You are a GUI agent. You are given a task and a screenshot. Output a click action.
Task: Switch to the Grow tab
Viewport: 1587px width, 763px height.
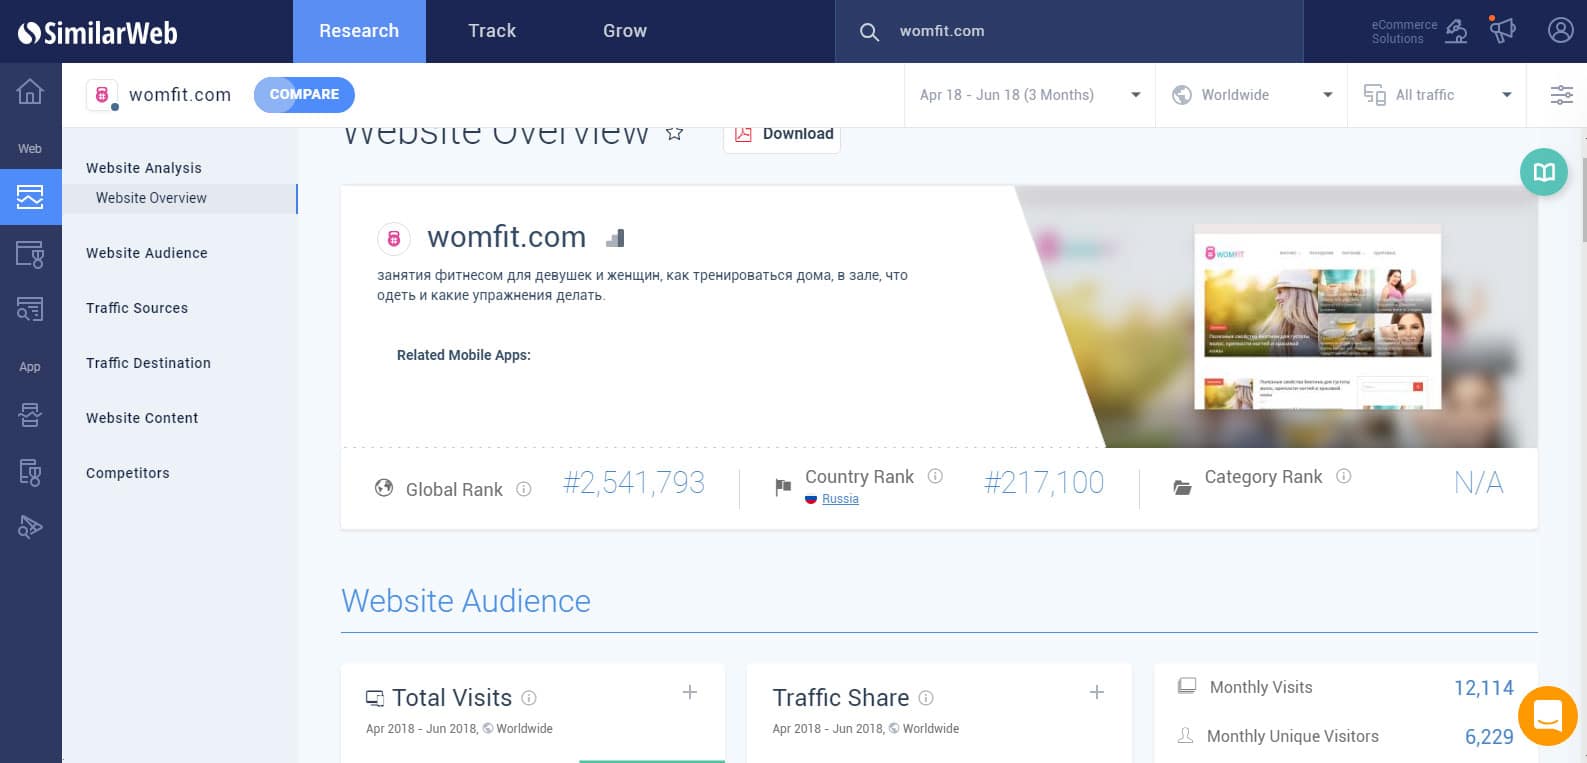pos(625,31)
